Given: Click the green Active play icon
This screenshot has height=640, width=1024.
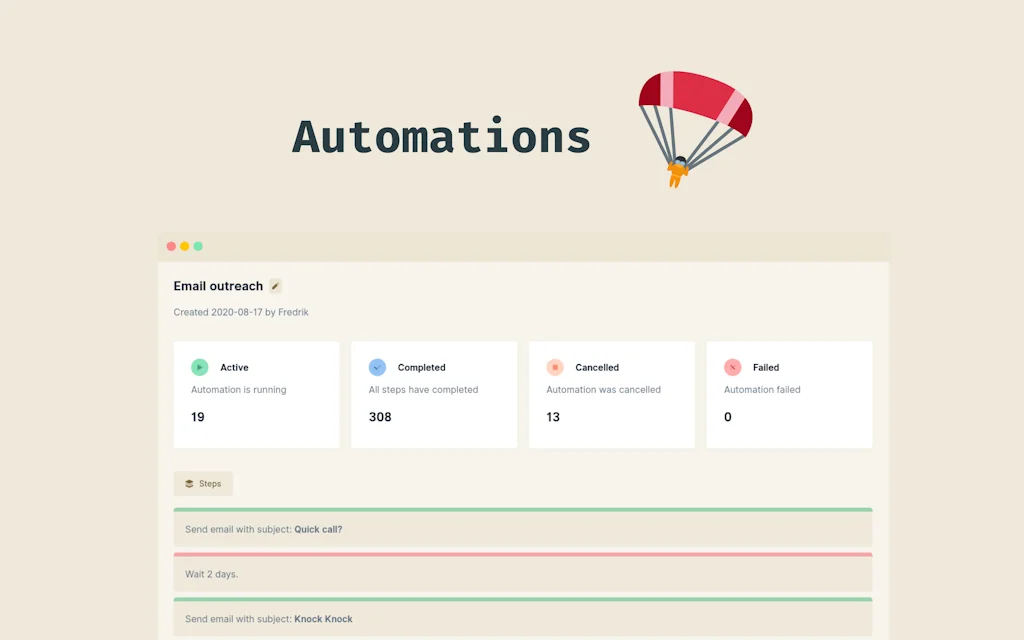Looking at the screenshot, I should point(199,367).
